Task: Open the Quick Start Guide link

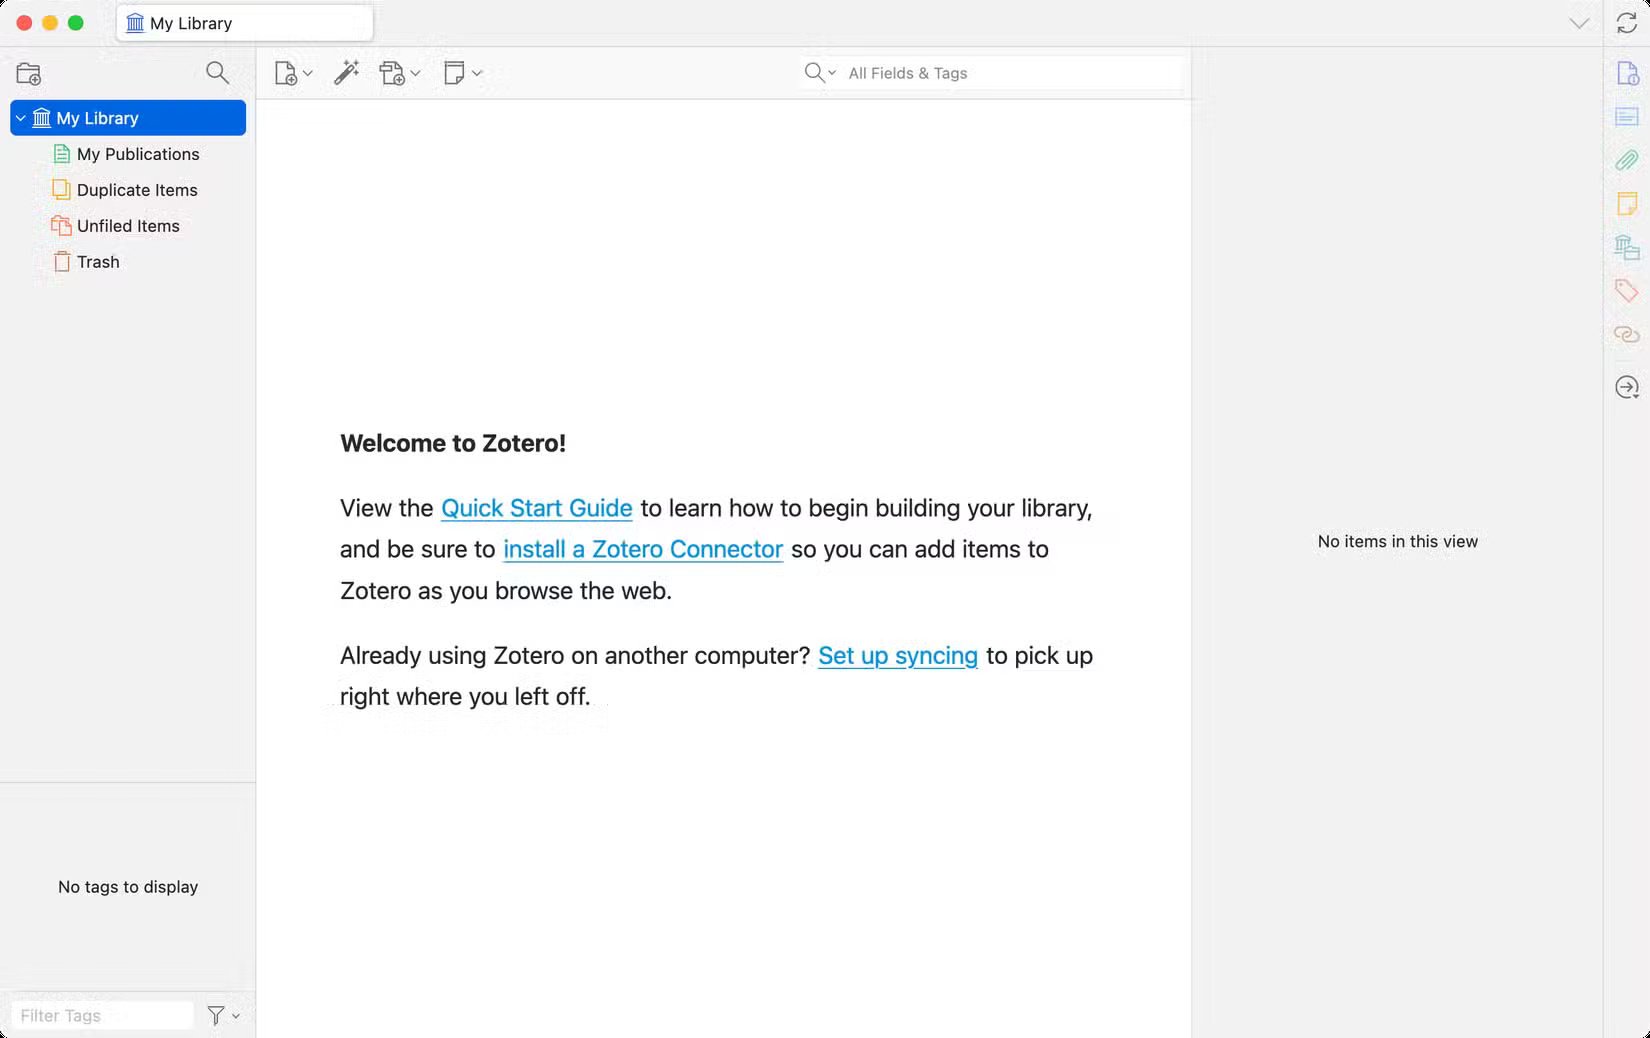Action: point(537,508)
